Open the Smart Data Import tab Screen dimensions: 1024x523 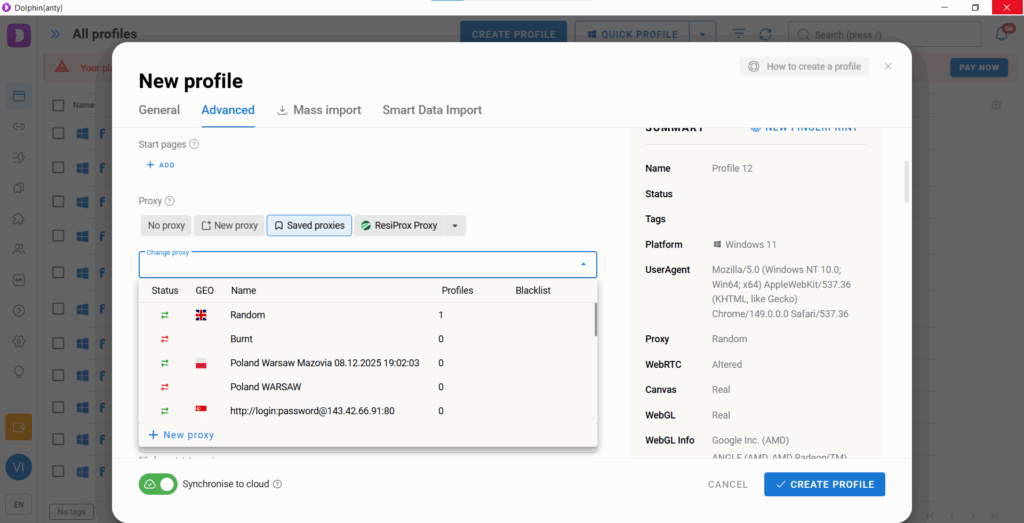(x=432, y=110)
